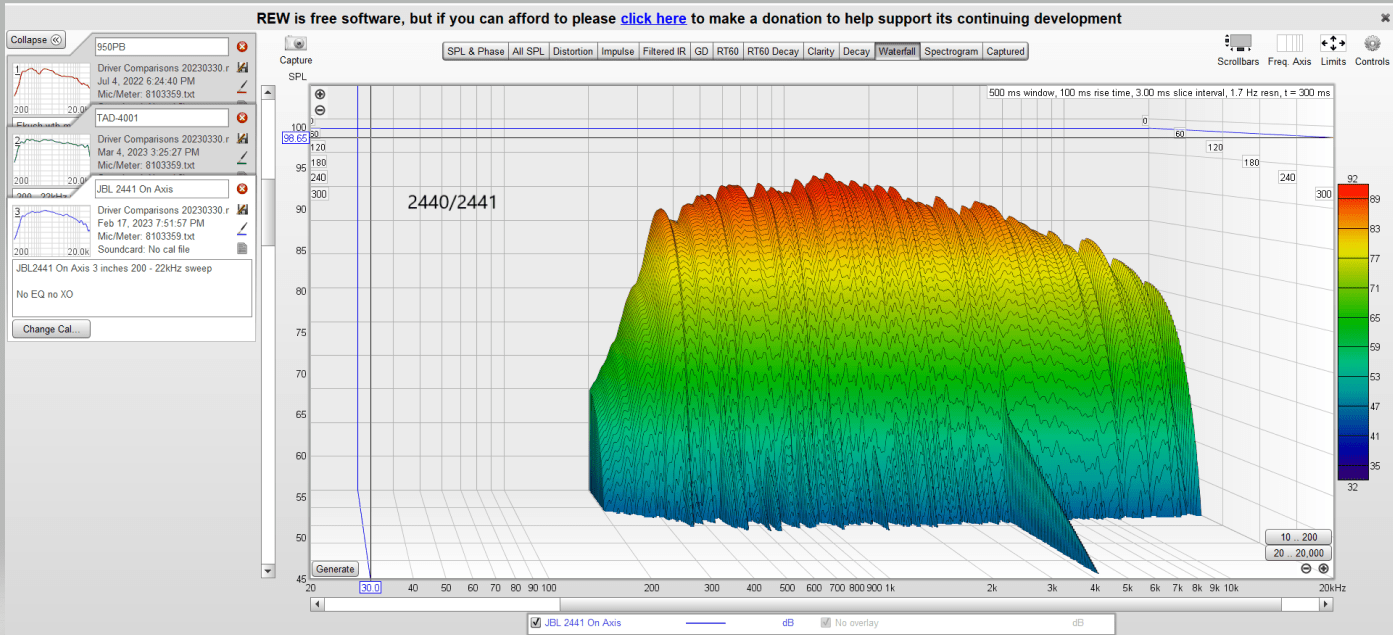Image resolution: width=1393 pixels, height=635 pixels.
Task: Open the Limits settings icon
Action: click(x=1333, y=43)
